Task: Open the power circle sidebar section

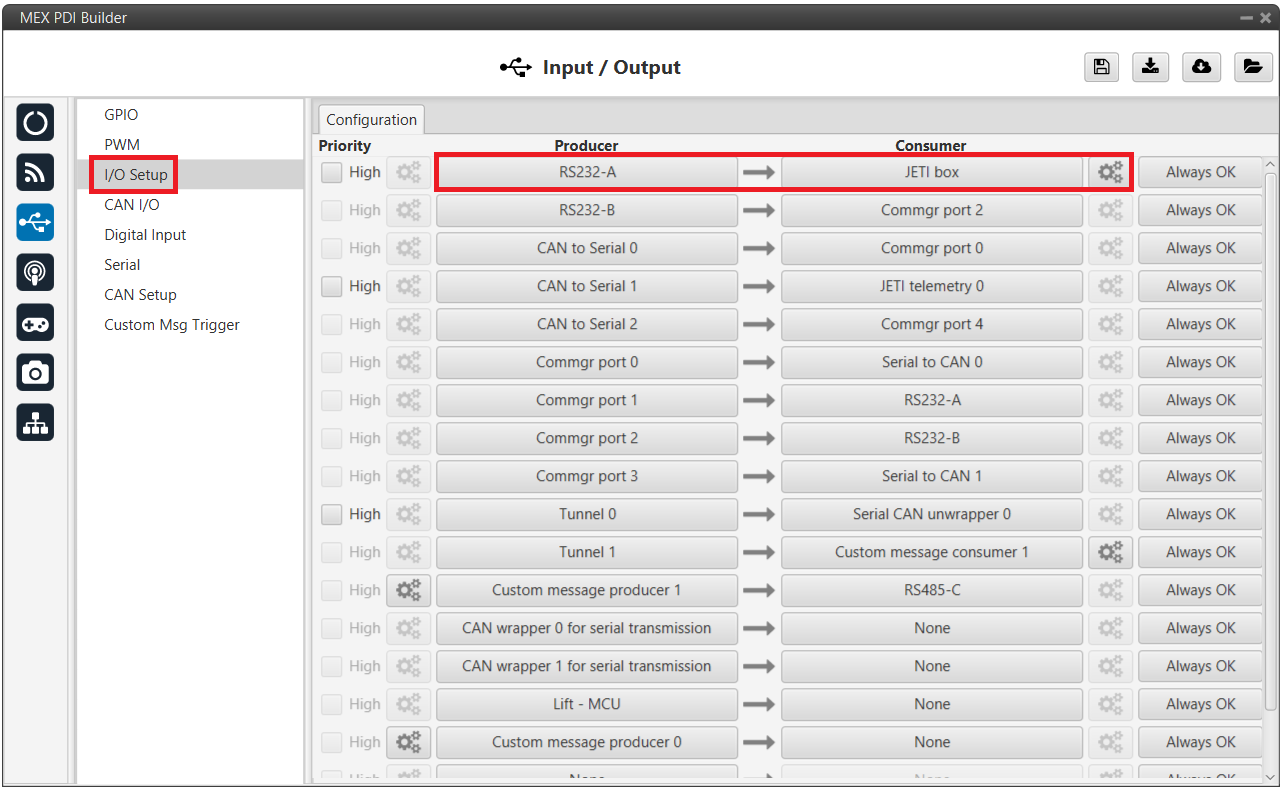Action: (x=35, y=123)
